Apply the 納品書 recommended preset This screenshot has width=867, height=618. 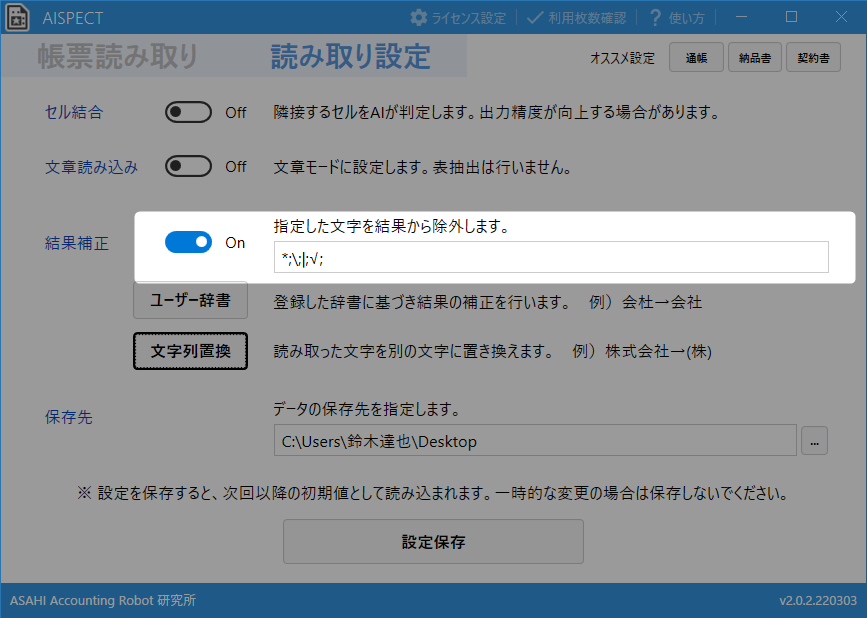point(755,58)
